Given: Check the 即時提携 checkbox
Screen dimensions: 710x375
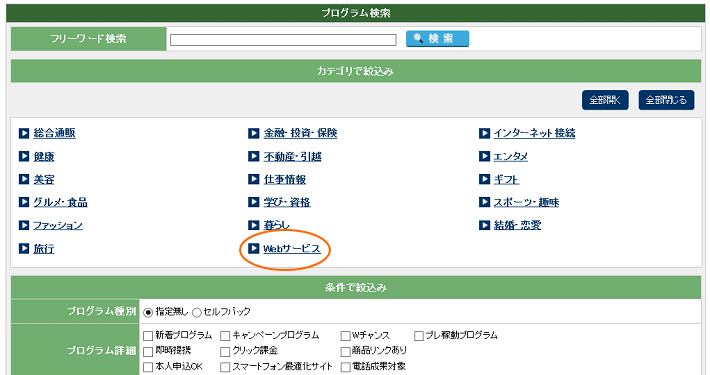Looking at the screenshot, I should coord(148,351).
